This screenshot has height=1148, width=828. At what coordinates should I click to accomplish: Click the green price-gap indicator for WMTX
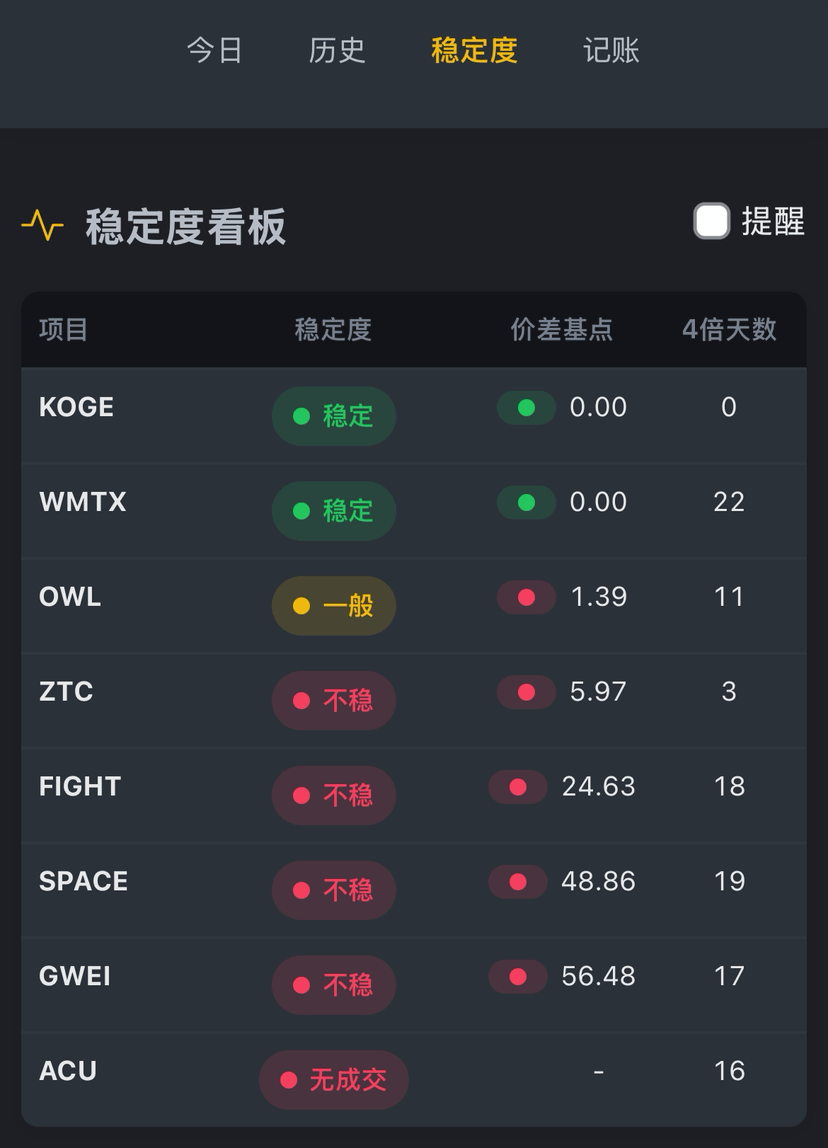pos(526,502)
